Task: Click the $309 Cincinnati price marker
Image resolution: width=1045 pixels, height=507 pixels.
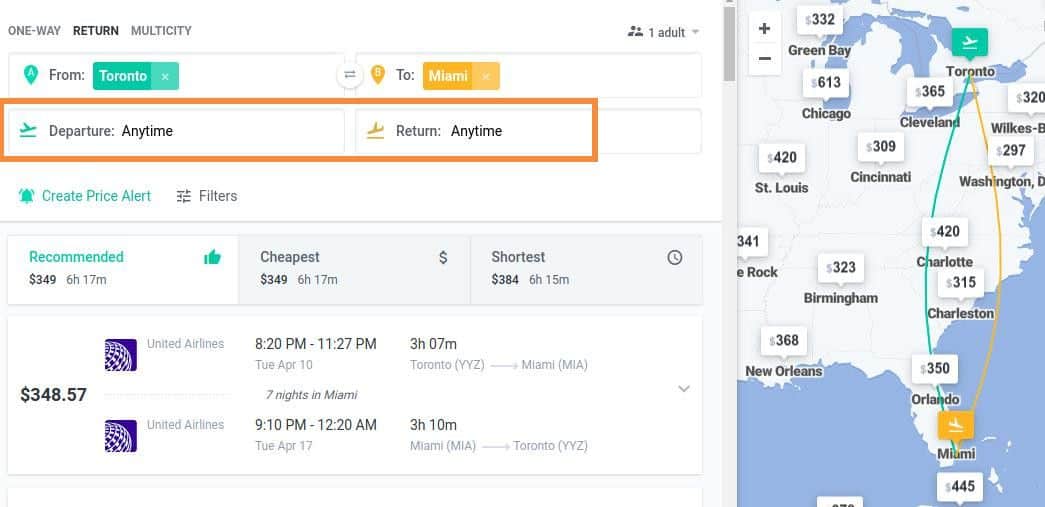Action: [x=880, y=146]
